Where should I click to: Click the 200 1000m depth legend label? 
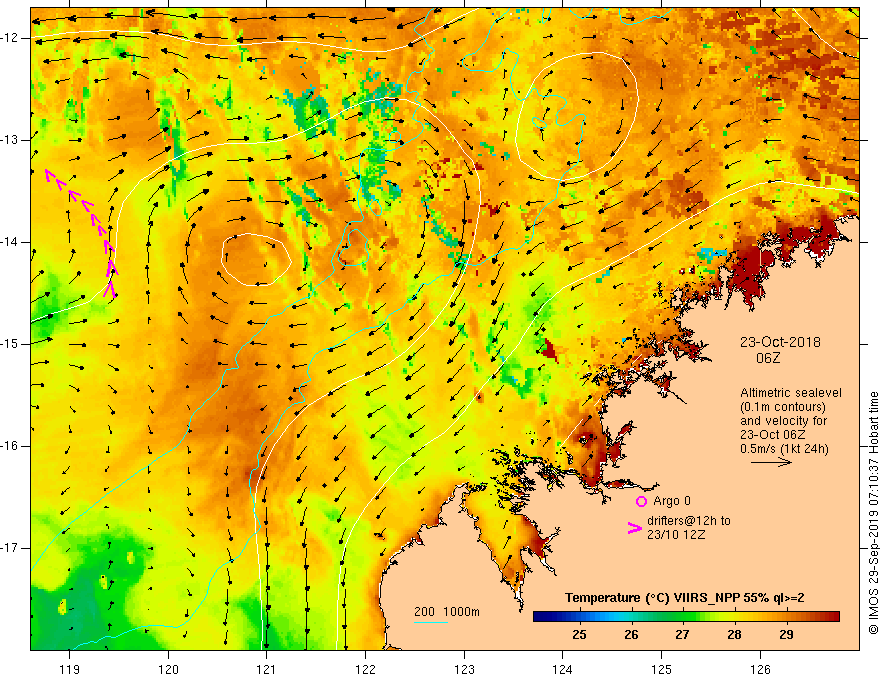click(x=447, y=612)
